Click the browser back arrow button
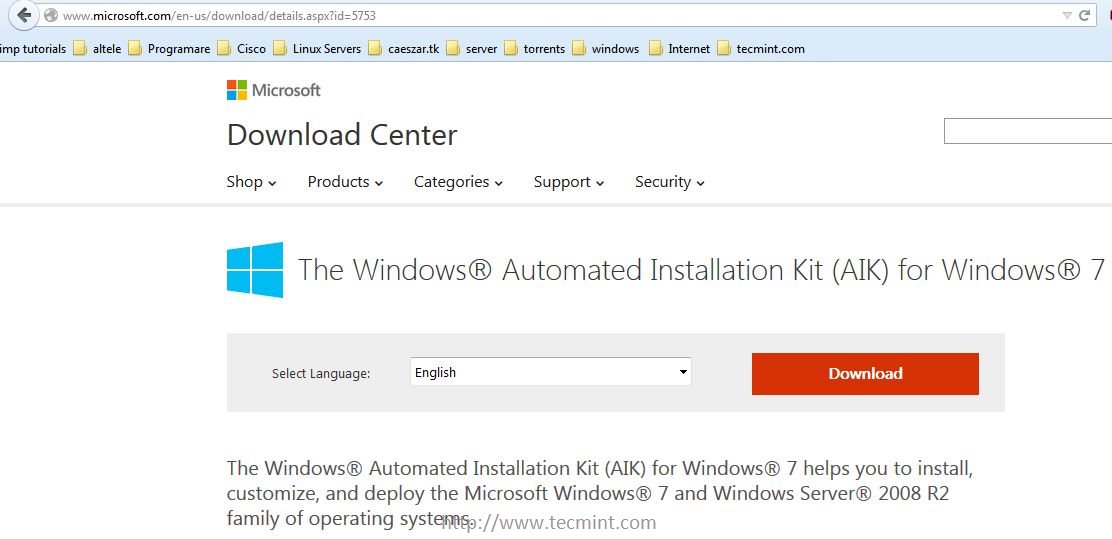This screenshot has width=1112, height=539. point(24,15)
